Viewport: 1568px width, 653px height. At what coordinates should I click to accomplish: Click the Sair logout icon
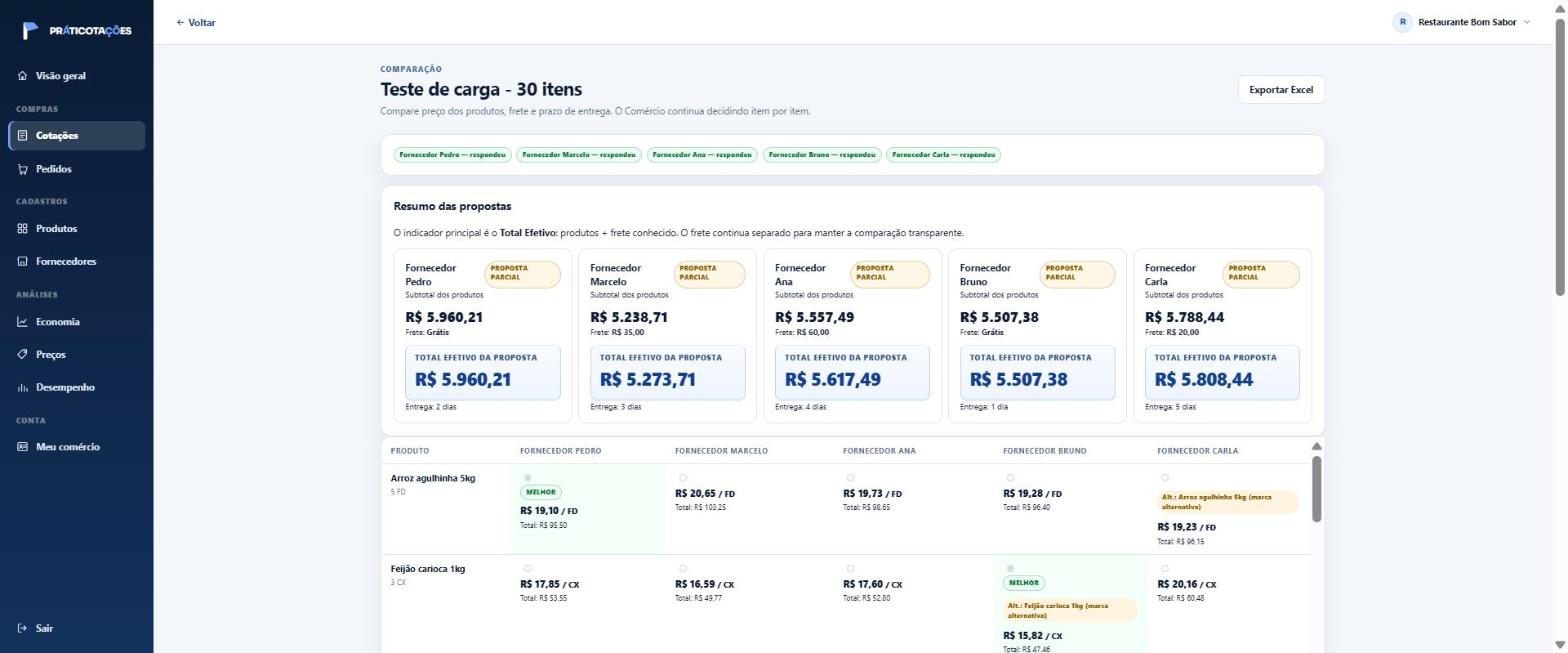22,629
